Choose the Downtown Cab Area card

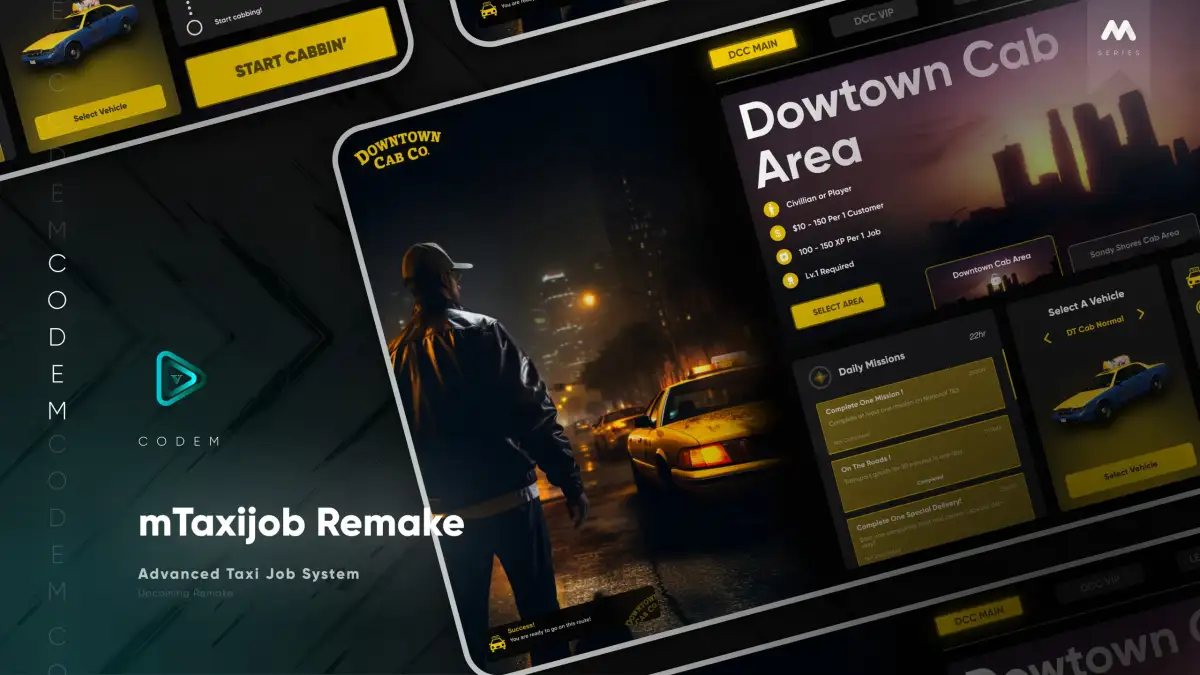[x=993, y=271]
